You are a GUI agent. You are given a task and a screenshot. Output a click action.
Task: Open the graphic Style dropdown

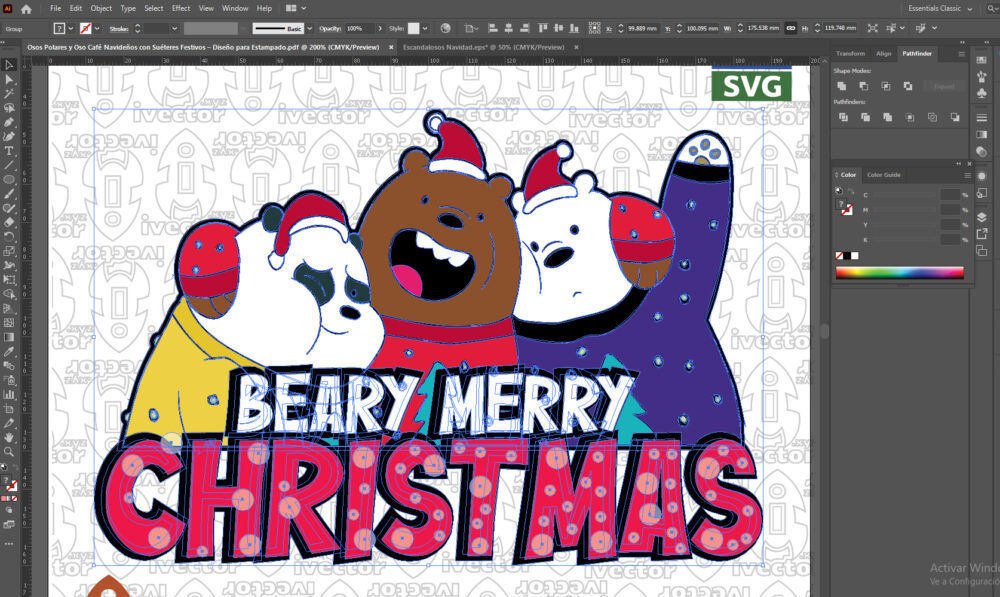(425, 29)
